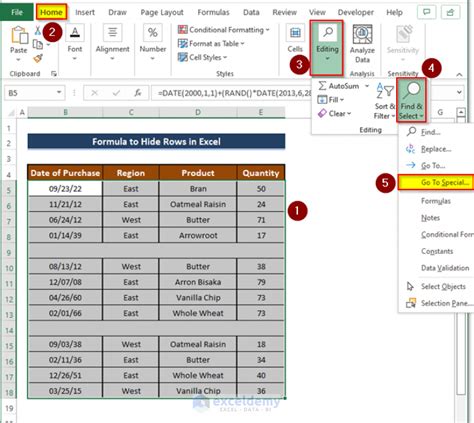This screenshot has width=474, height=423.
Task: Open Find & Select menu
Action: (411, 100)
